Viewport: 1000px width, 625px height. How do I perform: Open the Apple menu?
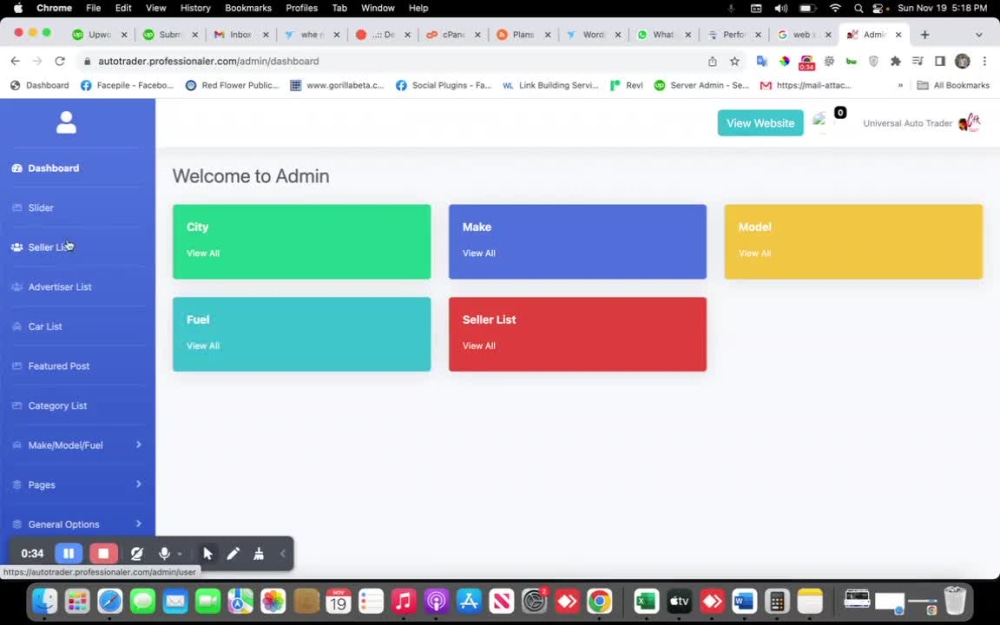pos(18,8)
